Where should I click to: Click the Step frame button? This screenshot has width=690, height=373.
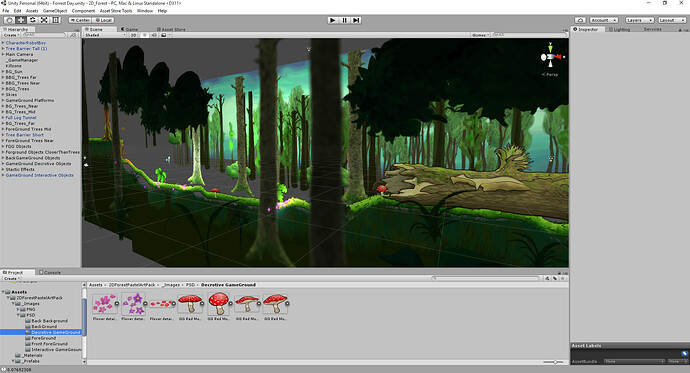pos(356,20)
